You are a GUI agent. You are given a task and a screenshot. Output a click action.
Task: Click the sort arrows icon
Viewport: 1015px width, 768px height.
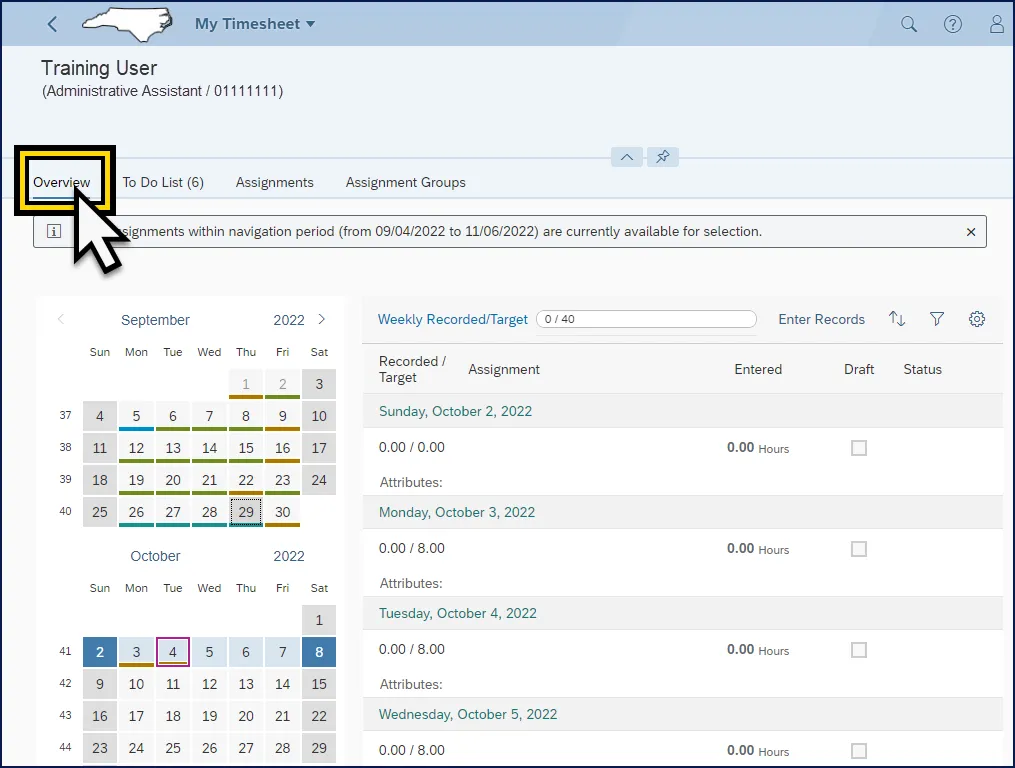896,319
